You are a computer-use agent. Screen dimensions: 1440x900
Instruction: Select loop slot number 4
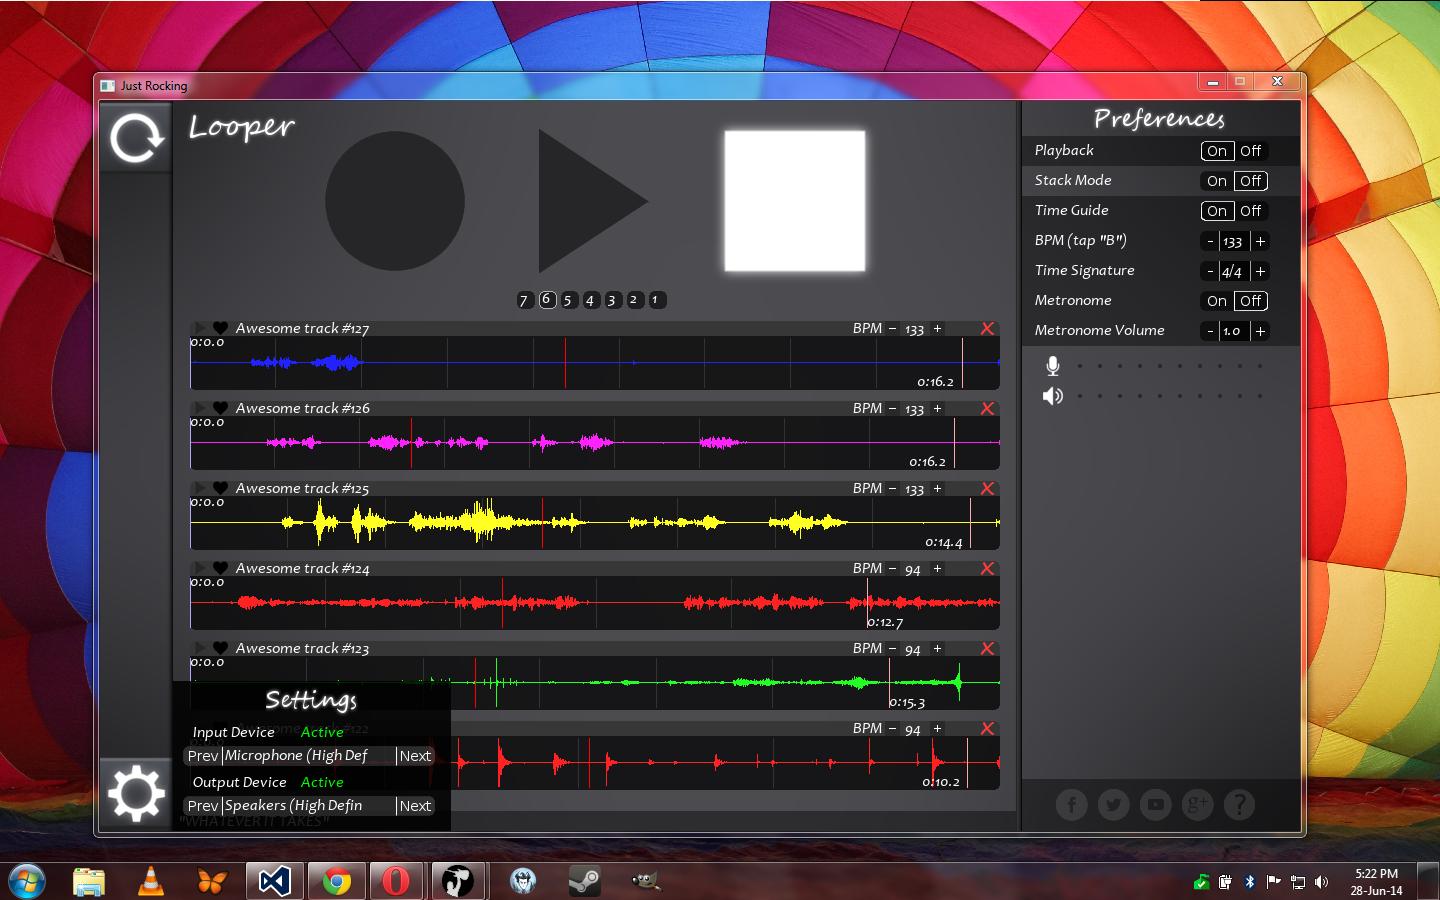pos(591,300)
